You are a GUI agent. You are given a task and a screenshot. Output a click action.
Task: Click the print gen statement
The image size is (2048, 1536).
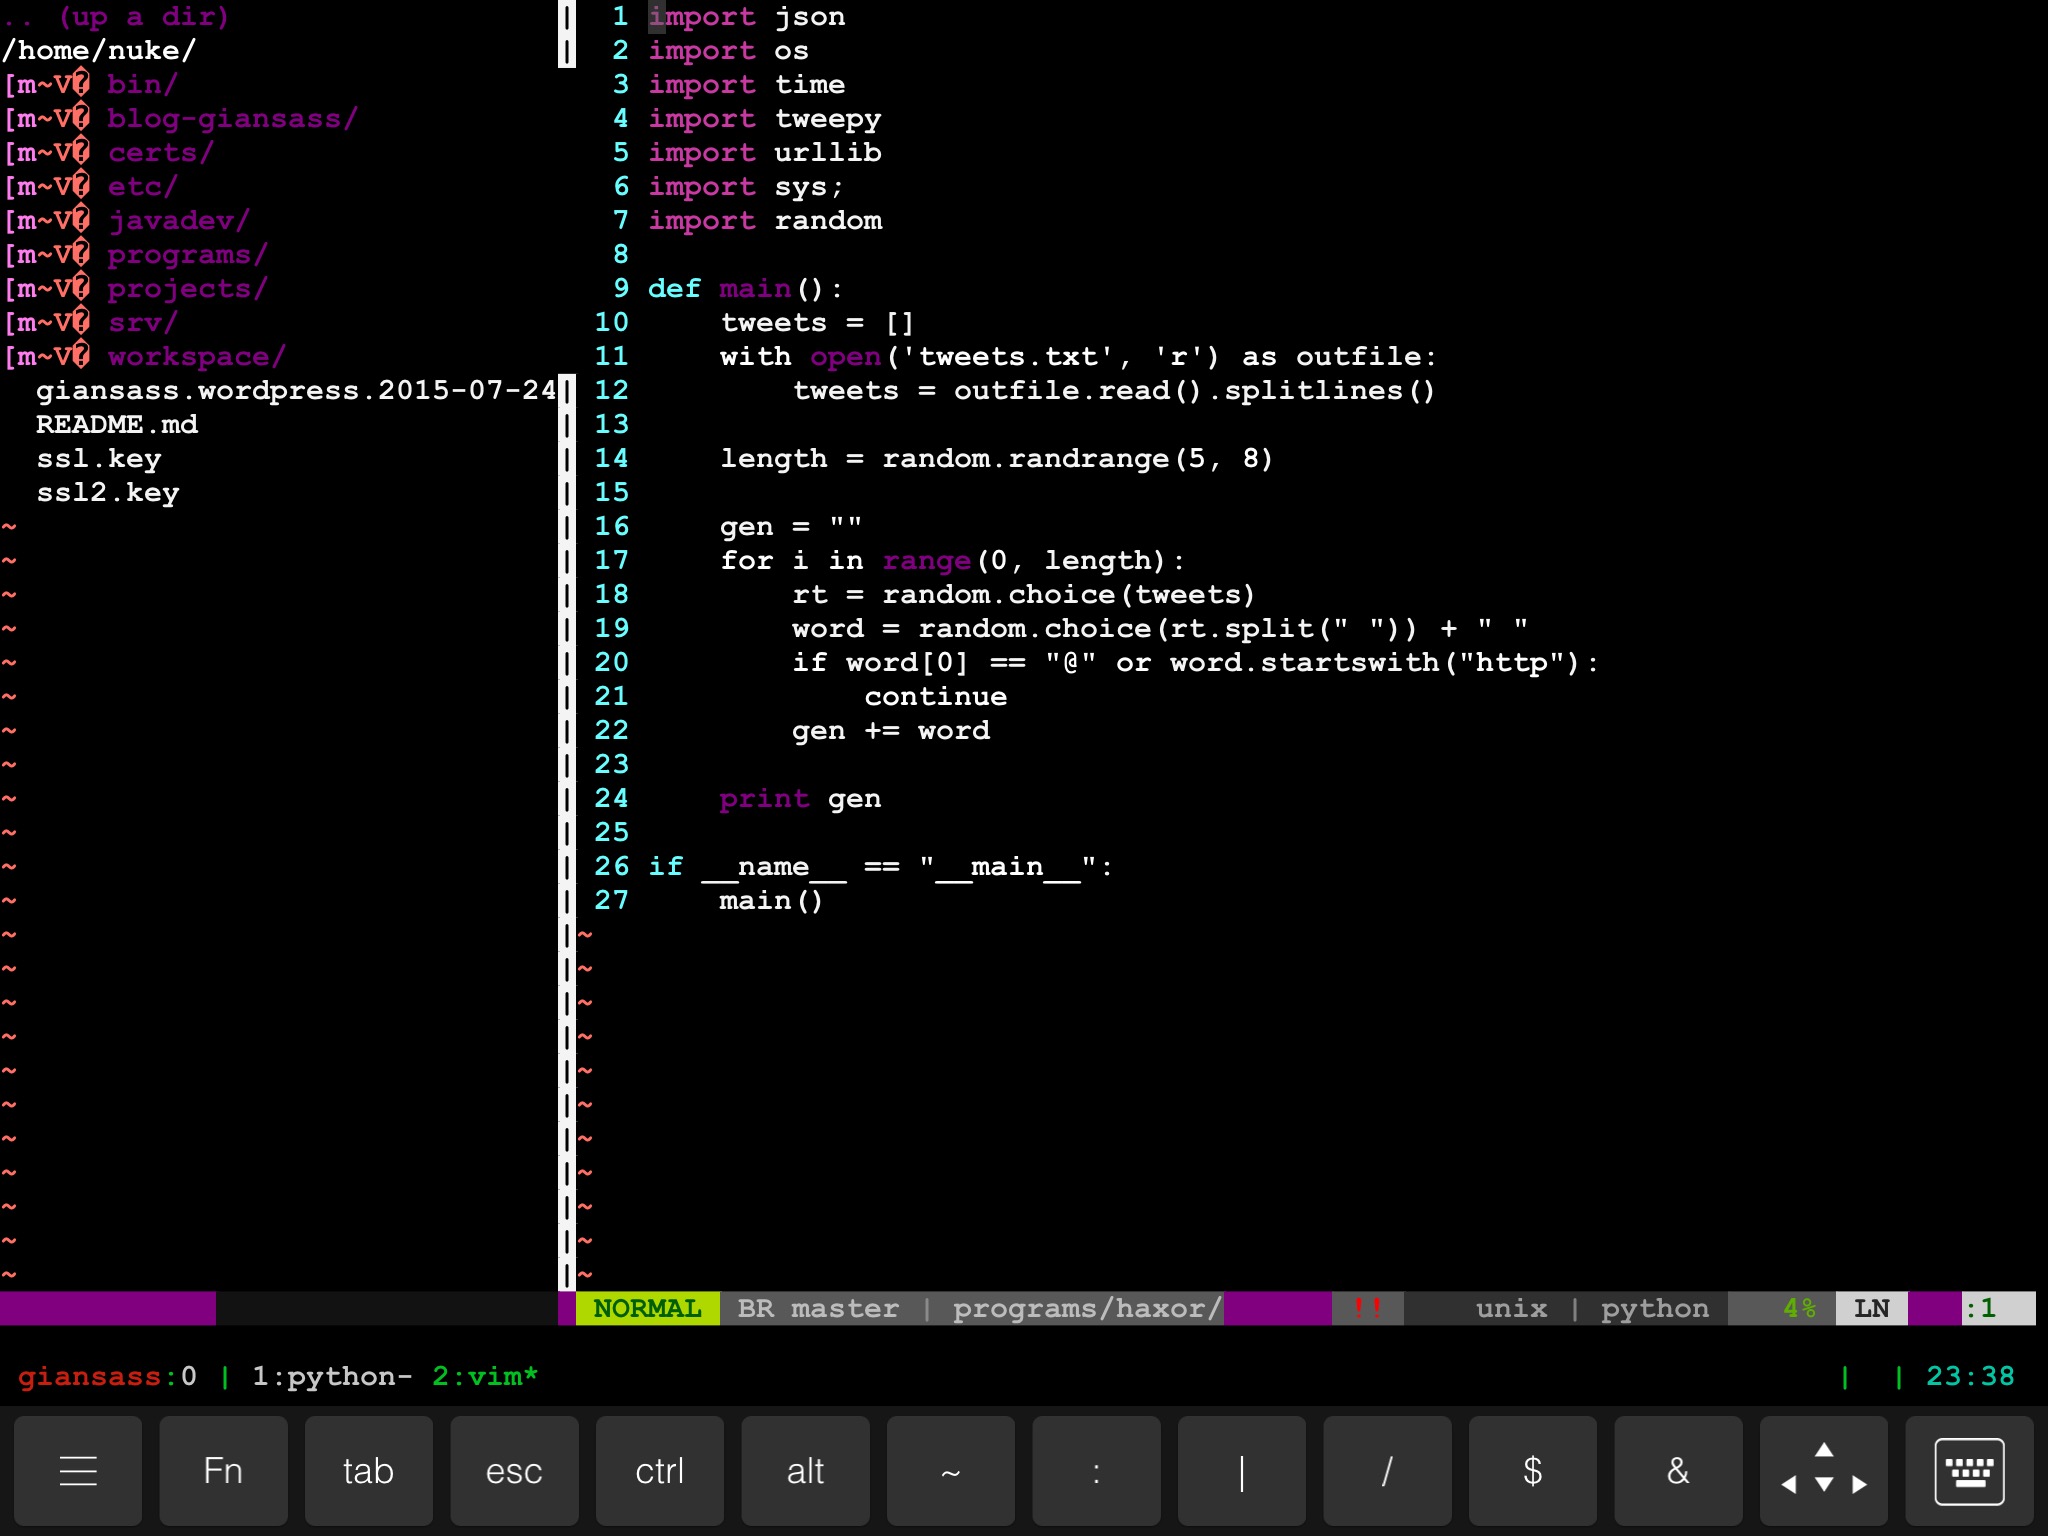click(800, 799)
